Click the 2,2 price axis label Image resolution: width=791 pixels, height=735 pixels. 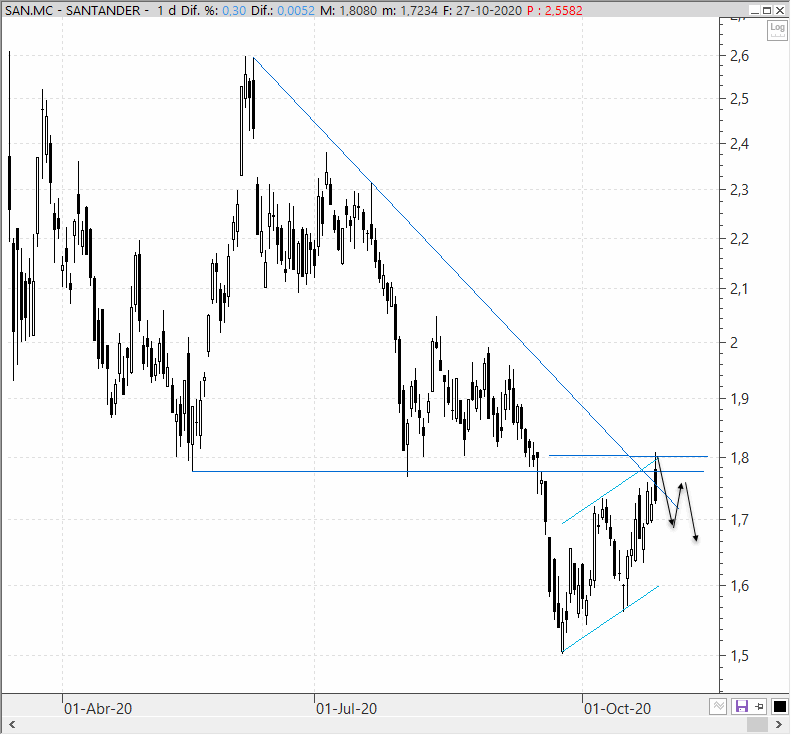coord(739,239)
